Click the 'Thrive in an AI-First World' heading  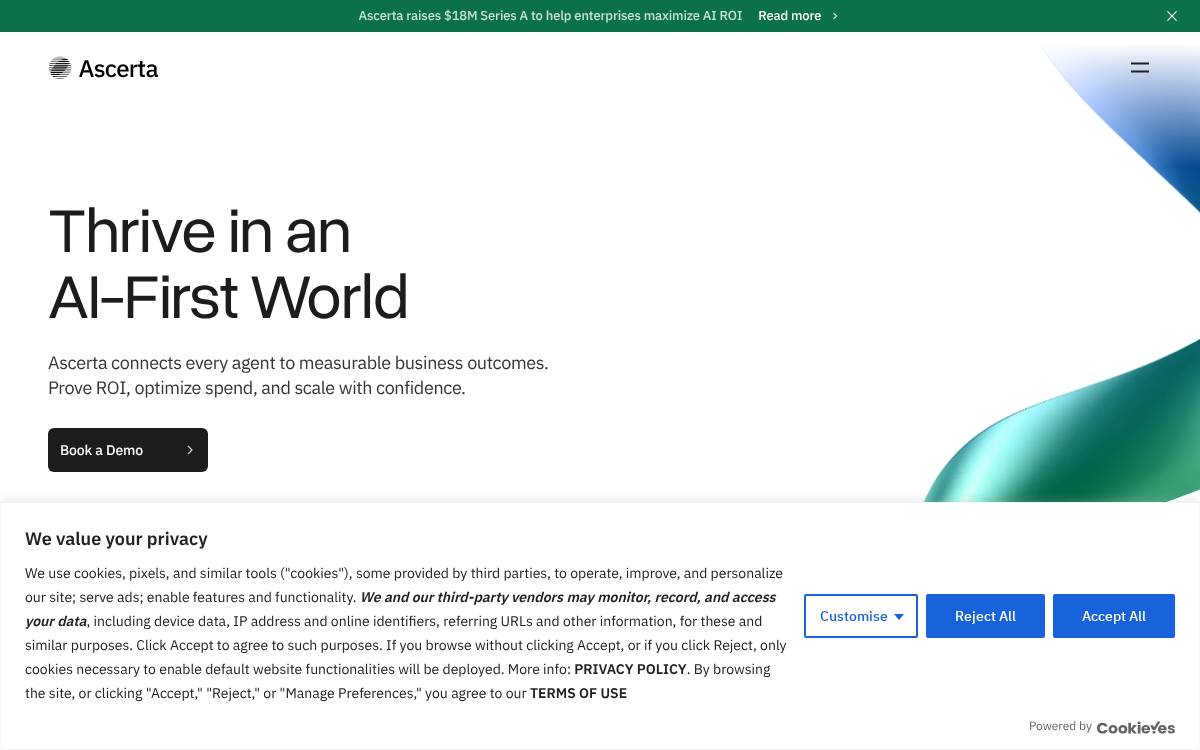tap(228, 263)
